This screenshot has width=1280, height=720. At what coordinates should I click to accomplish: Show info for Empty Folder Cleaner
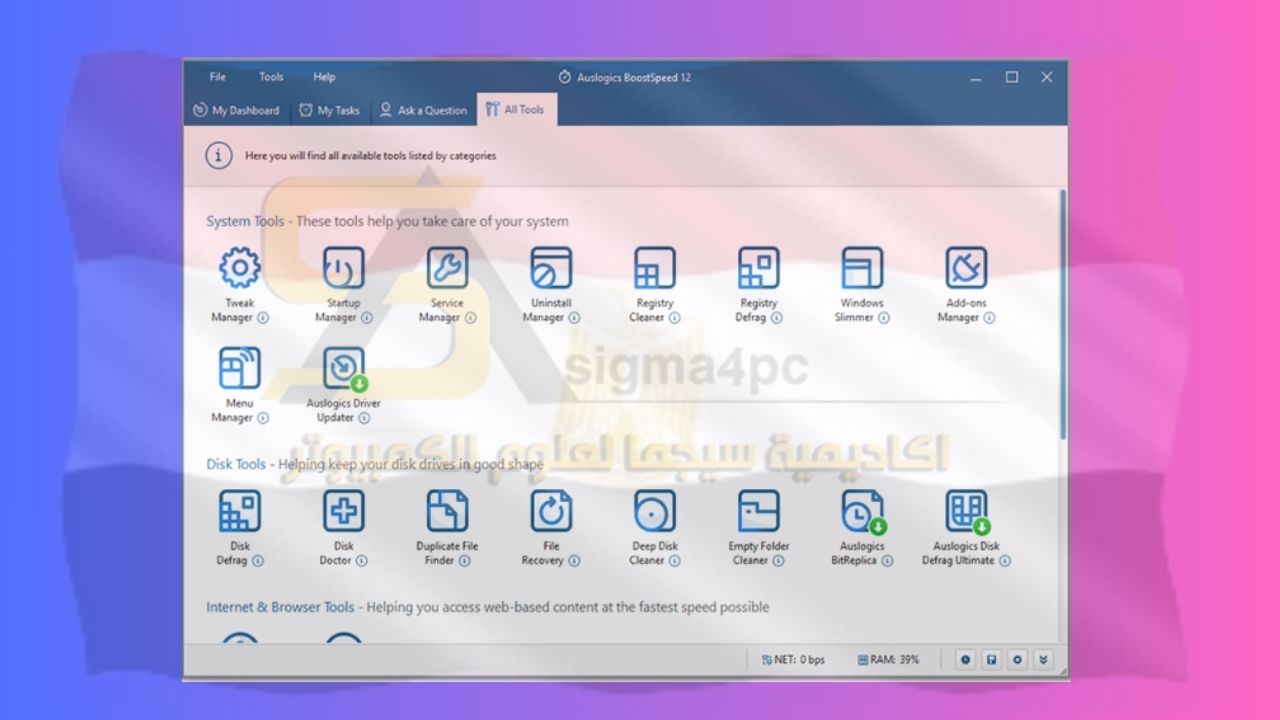pos(778,561)
